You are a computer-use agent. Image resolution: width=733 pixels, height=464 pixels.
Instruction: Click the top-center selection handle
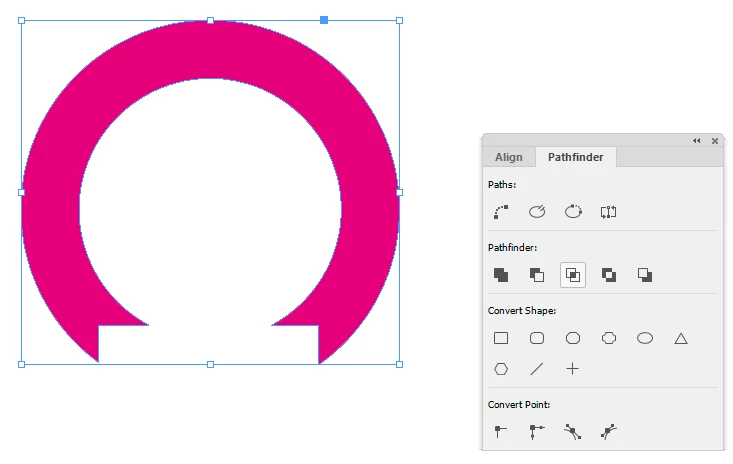click(x=210, y=21)
